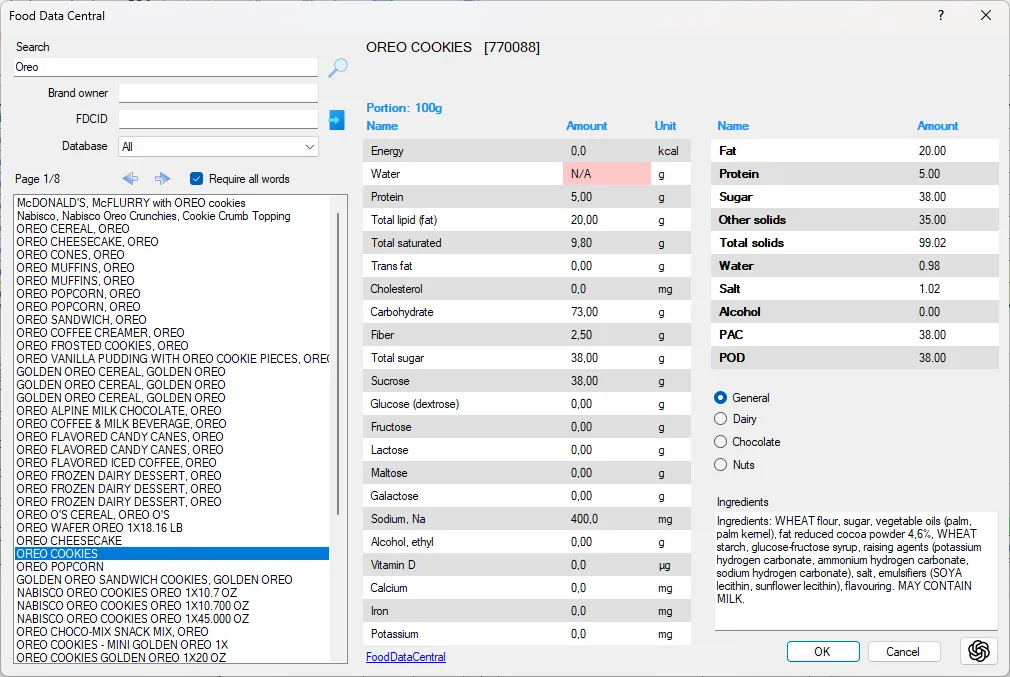Select the OREO POPCORN entry without suffix
This screenshot has width=1010, height=677.
(60, 566)
